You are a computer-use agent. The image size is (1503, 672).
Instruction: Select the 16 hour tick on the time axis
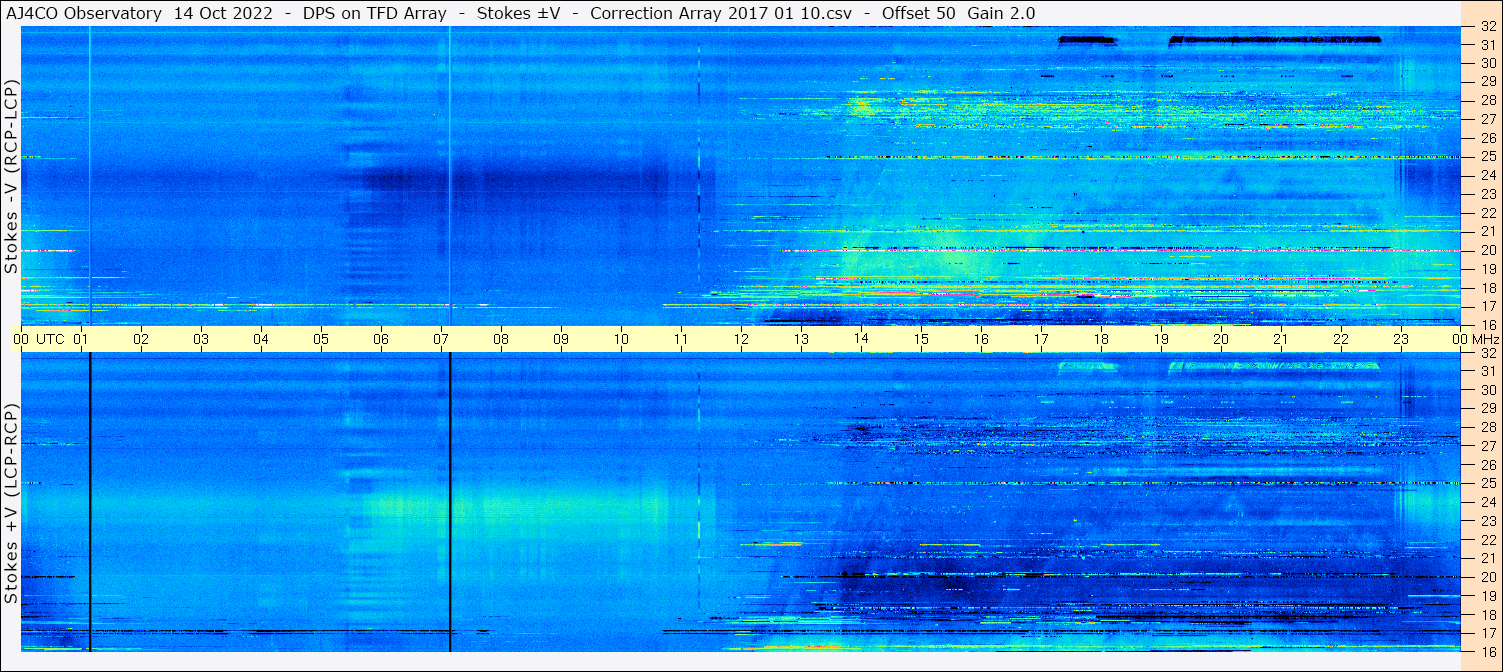982,339
